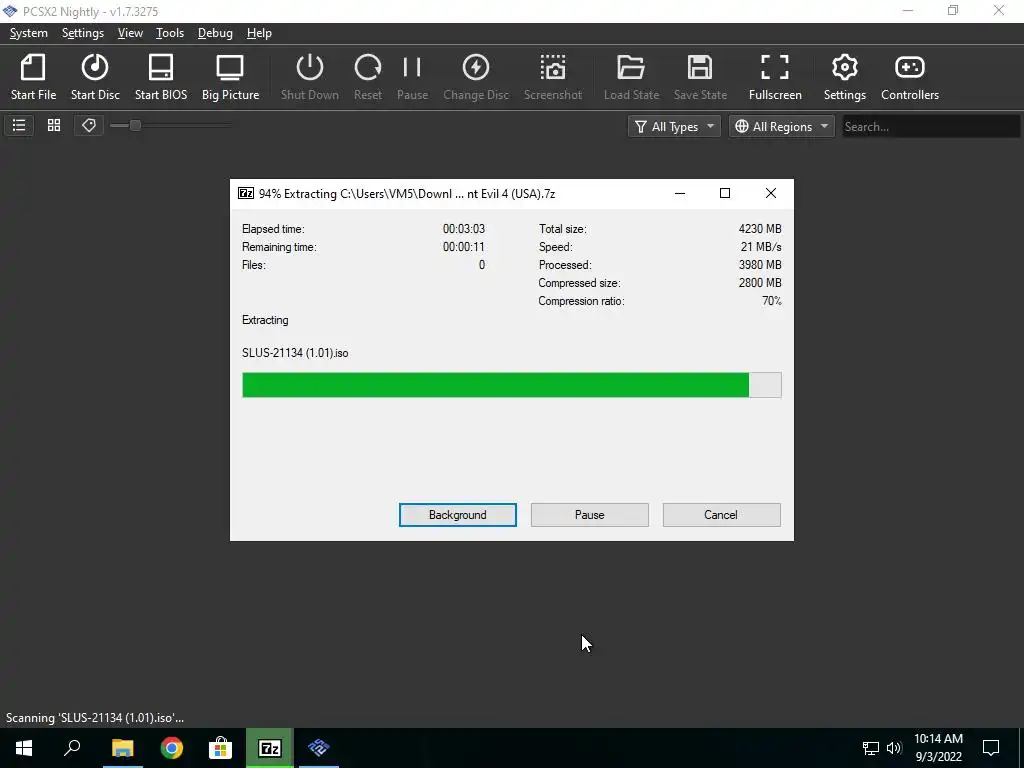1024x768 pixels.
Task: Open the All Types filter dropdown
Action: click(x=674, y=126)
